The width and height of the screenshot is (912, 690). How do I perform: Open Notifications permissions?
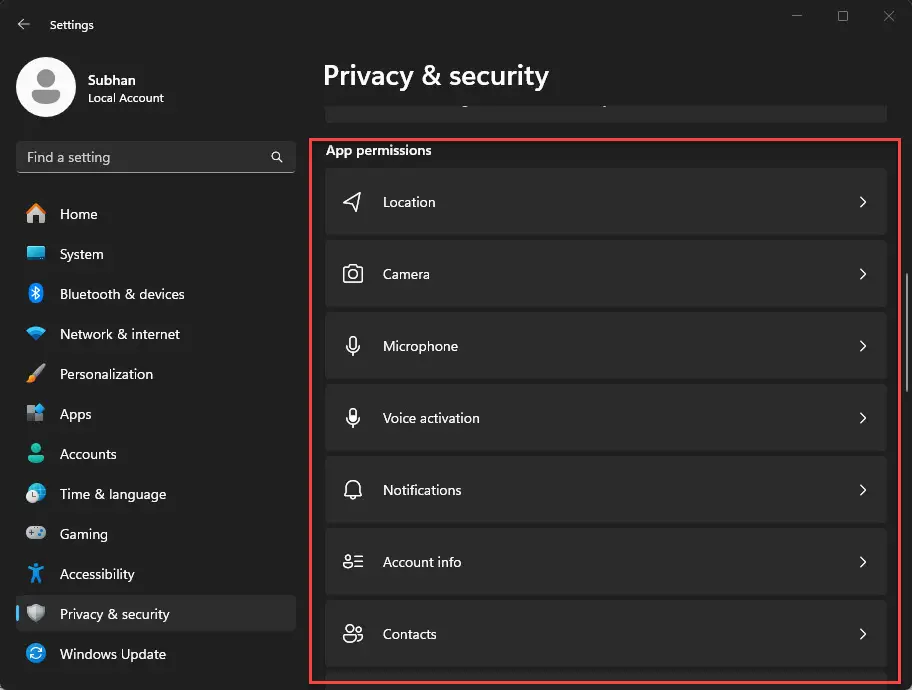coord(605,490)
